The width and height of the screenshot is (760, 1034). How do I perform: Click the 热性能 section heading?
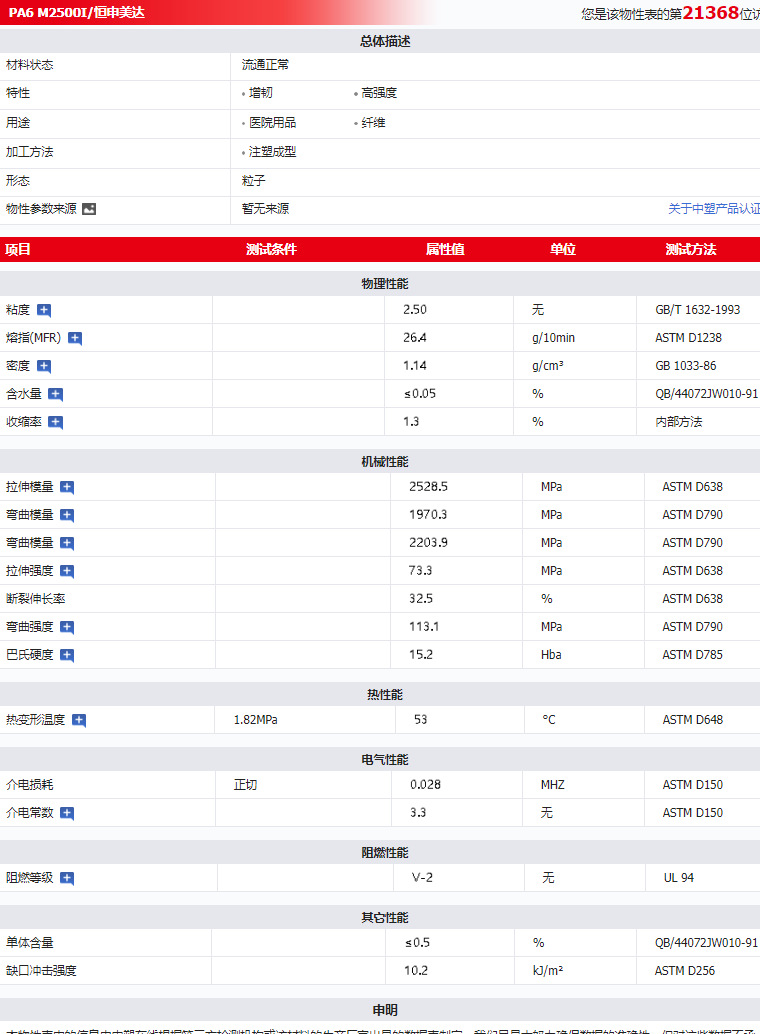[x=385, y=694]
